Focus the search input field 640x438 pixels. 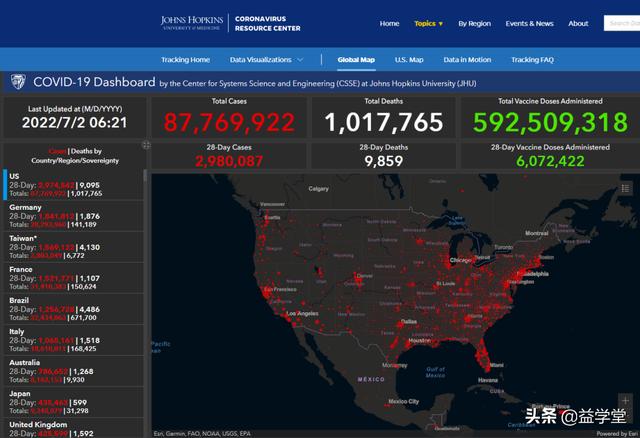coord(622,23)
